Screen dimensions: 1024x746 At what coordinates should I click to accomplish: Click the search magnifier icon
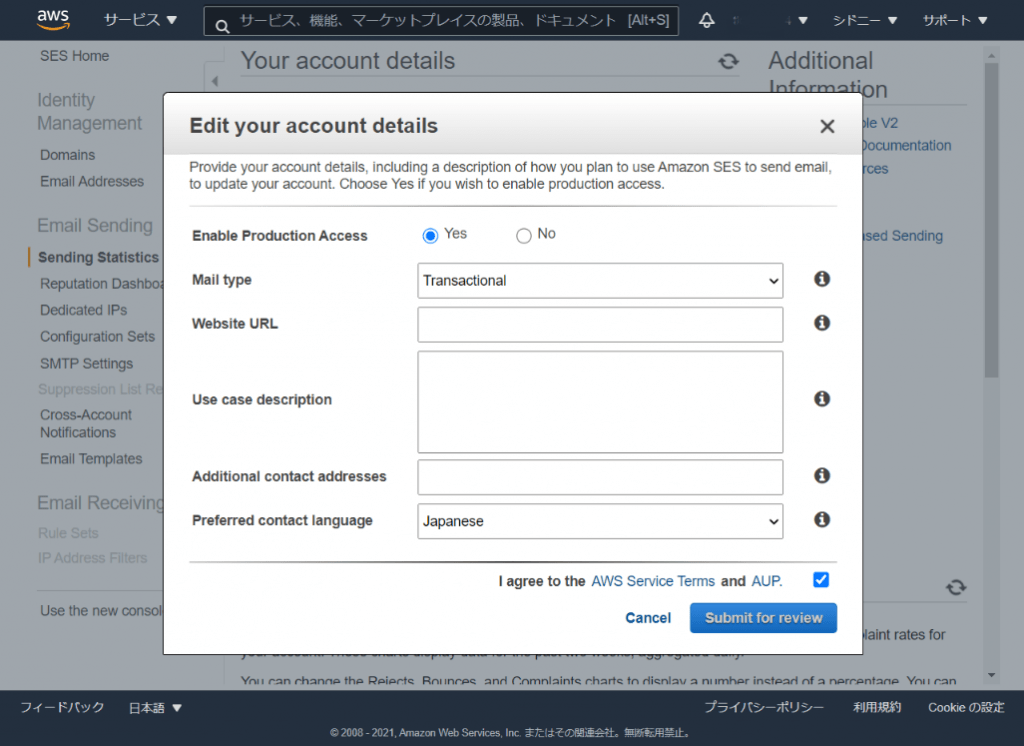point(222,26)
